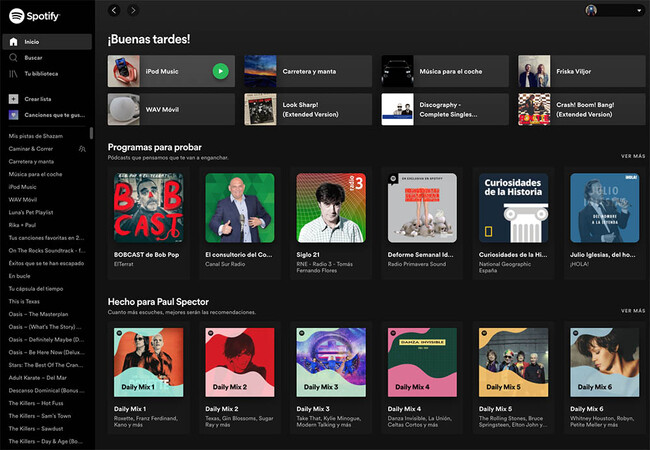Screen dimensions: 650x450
Task: Play the iPod Music playlist
Action: point(221,71)
